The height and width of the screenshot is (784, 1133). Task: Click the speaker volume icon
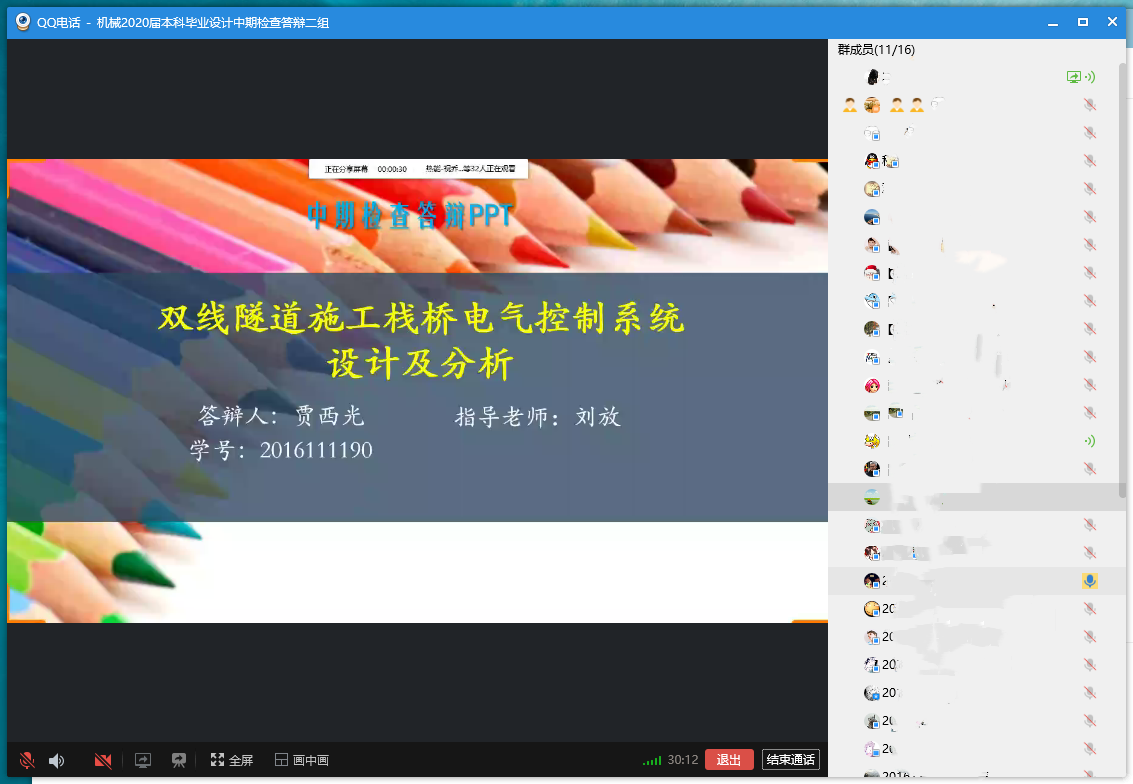[x=56, y=760]
